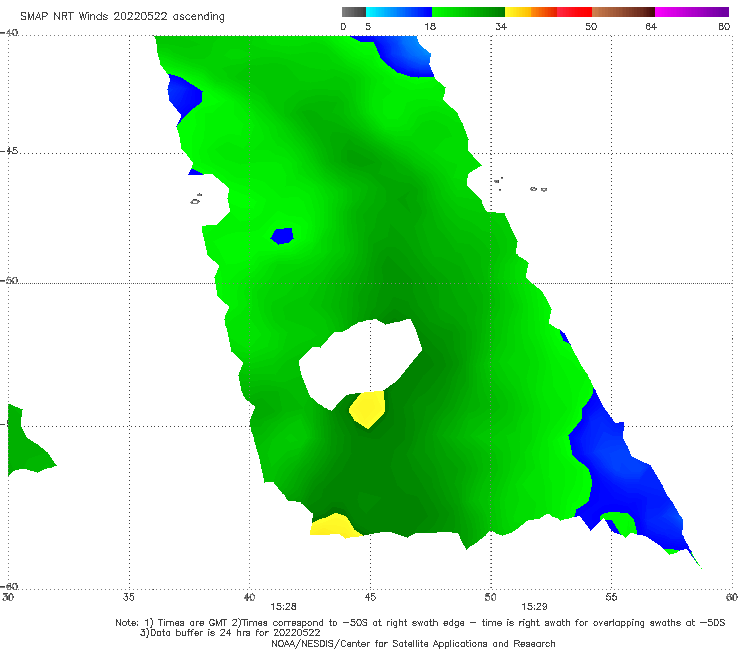The height and width of the screenshot is (650, 740).
Task: Select the red segment of the color scale
Action: tap(574, 12)
